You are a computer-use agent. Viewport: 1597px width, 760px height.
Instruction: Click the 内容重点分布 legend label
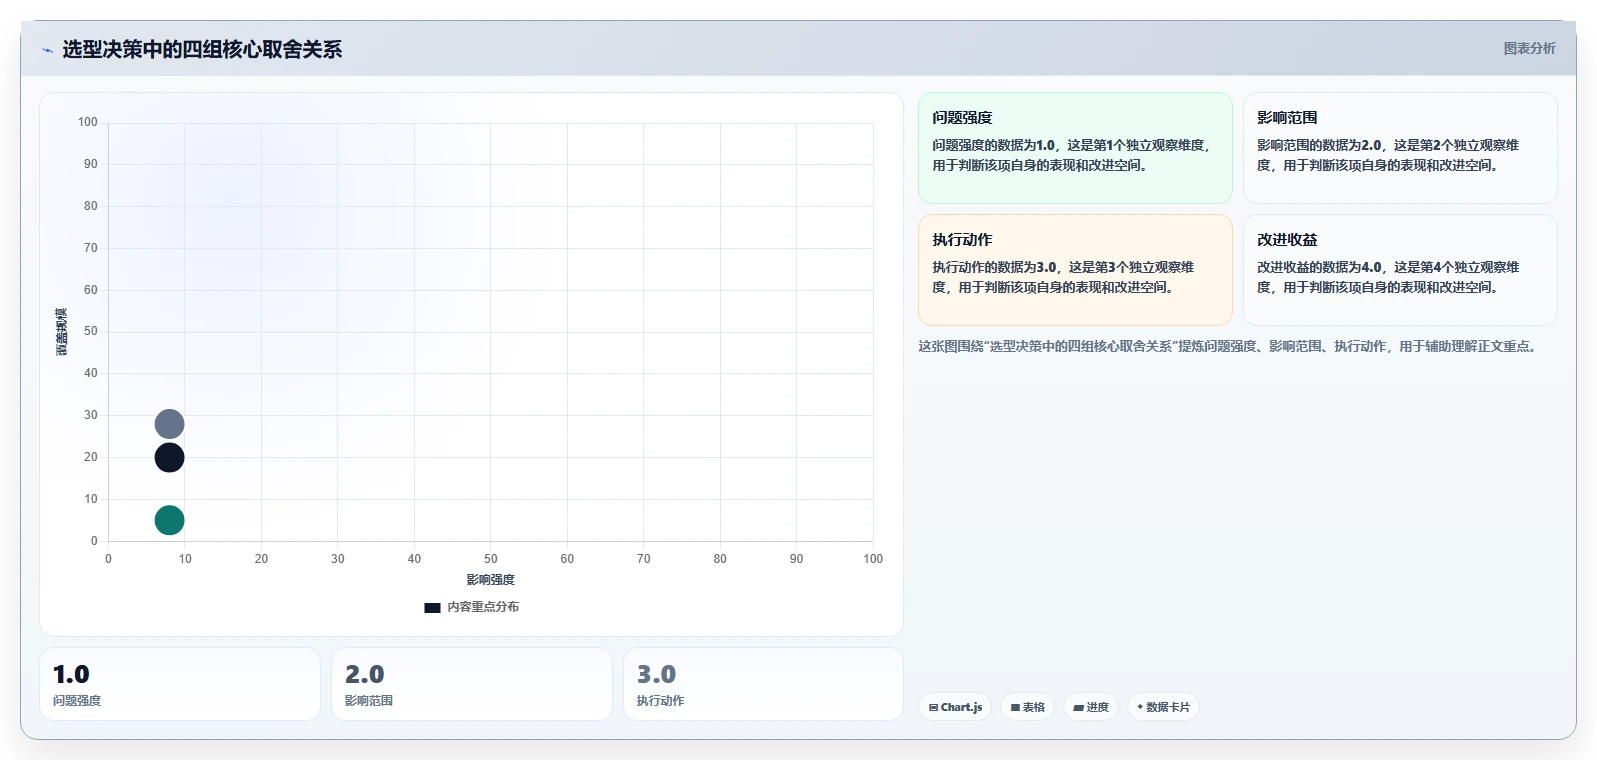click(x=483, y=607)
